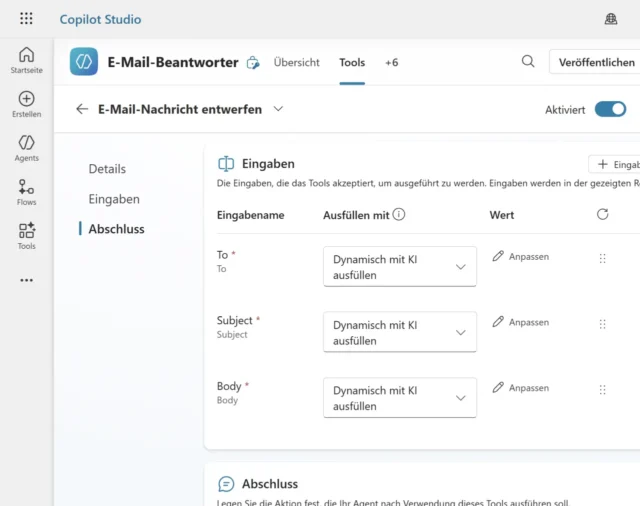
Task: Open the To field fill-mode dropdown
Action: click(400, 267)
